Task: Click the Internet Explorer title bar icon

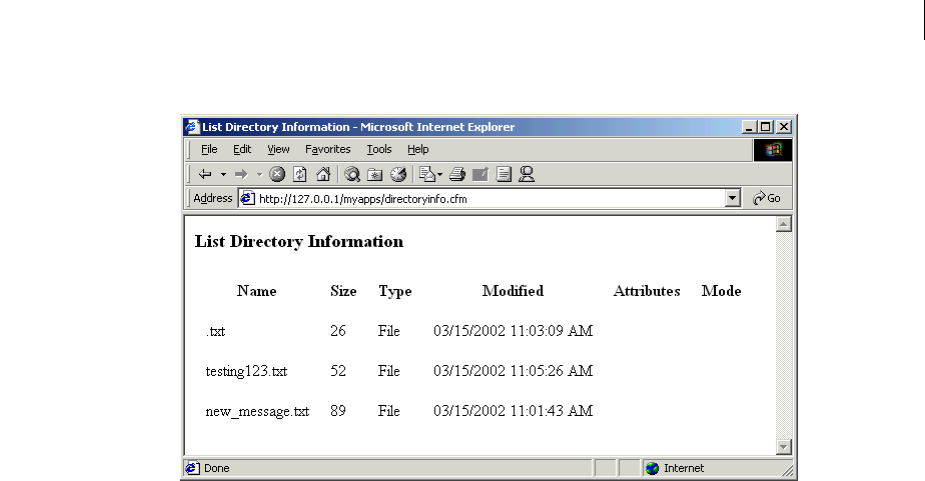Action: point(192,127)
